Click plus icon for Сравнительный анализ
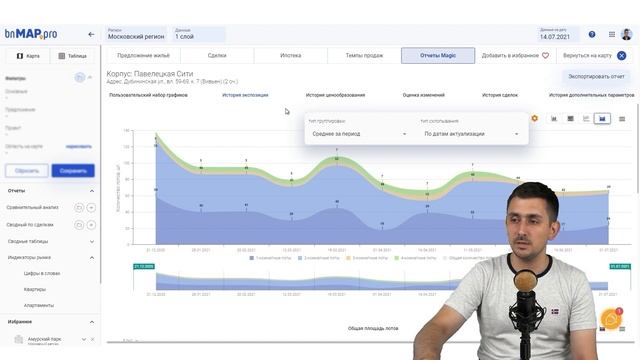640x360 pixels. 91,208
